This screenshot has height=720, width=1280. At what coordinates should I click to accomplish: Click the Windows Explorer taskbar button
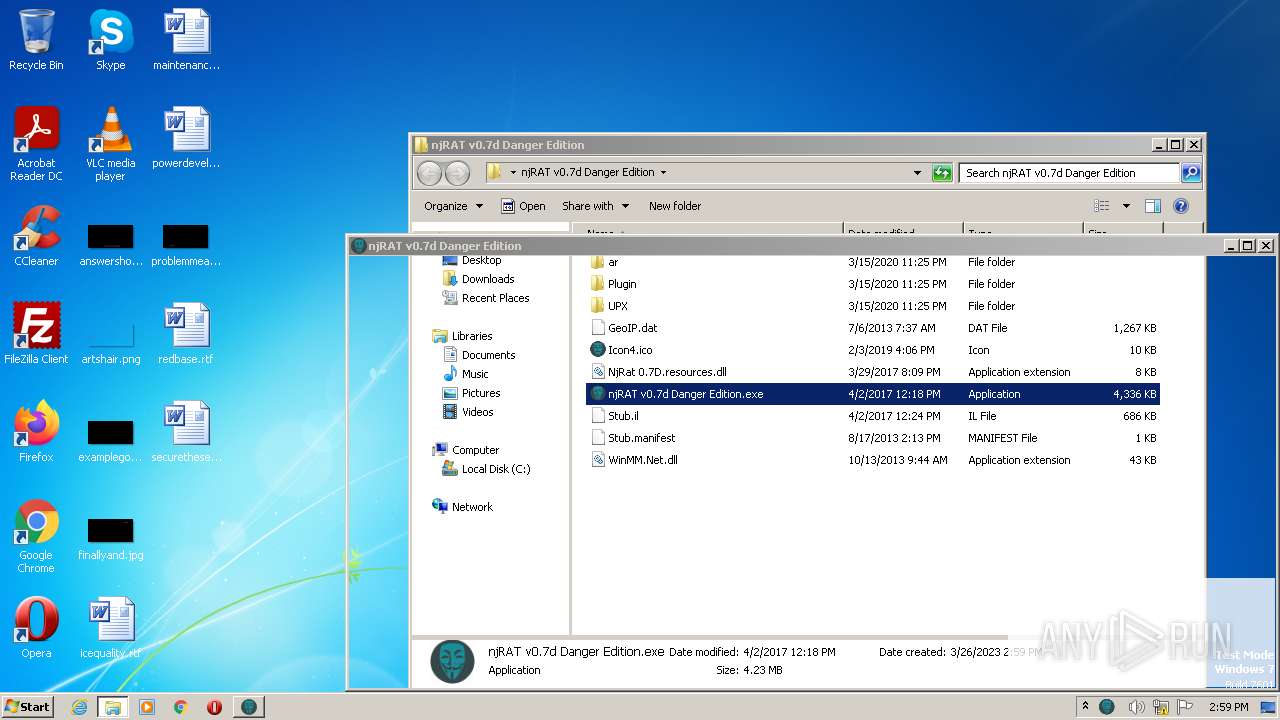click(x=112, y=707)
